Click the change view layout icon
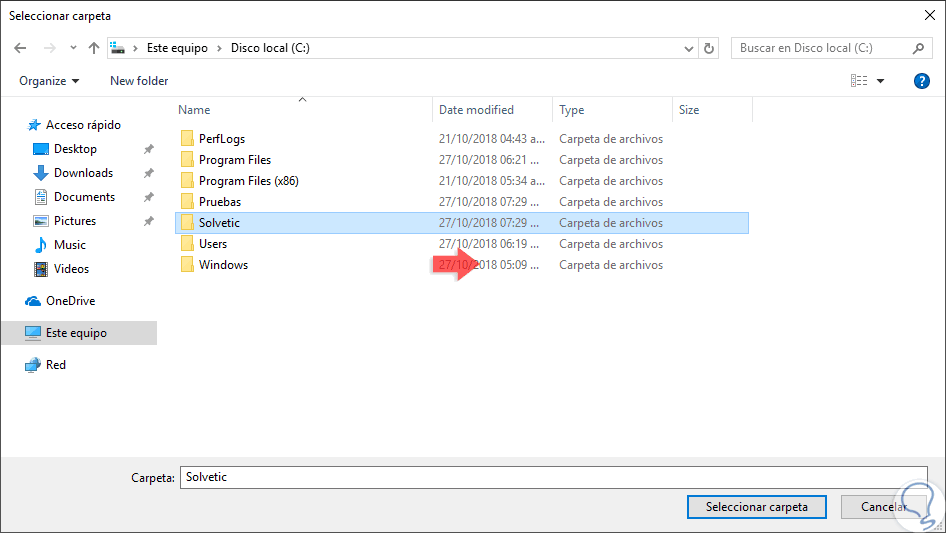The width and height of the screenshot is (946, 533). click(x=858, y=81)
